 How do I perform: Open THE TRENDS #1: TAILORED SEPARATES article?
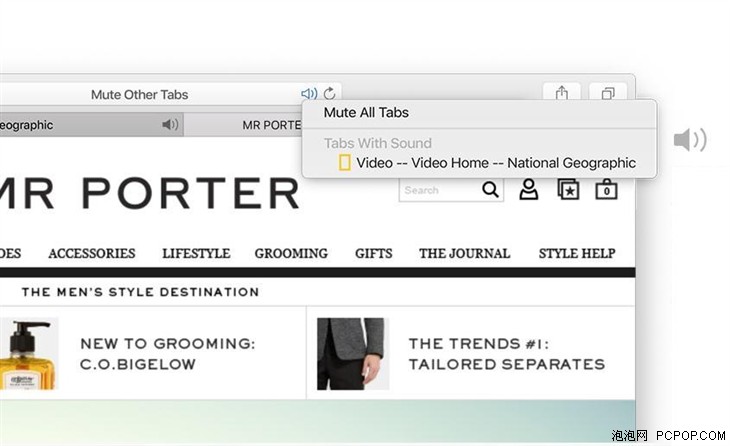click(x=507, y=354)
